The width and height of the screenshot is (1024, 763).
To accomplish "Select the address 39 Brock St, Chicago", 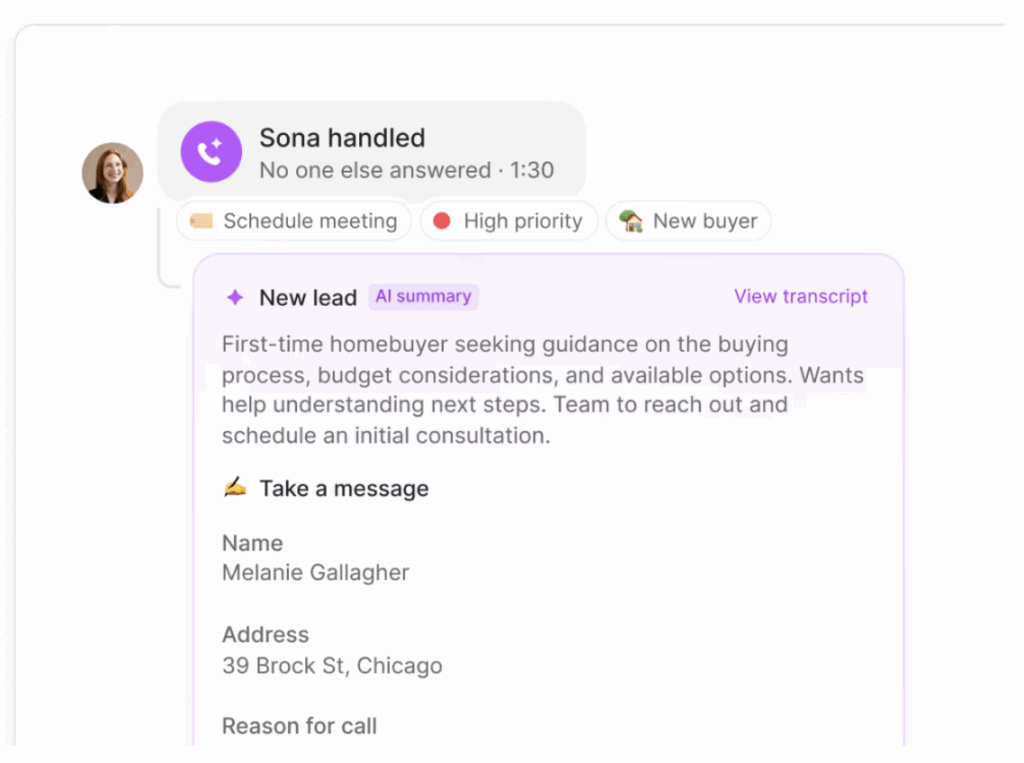I will point(332,666).
